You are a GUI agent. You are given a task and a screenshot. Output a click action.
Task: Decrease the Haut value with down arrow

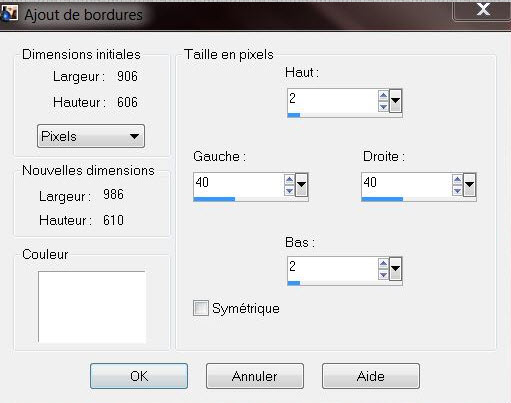tap(383, 107)
